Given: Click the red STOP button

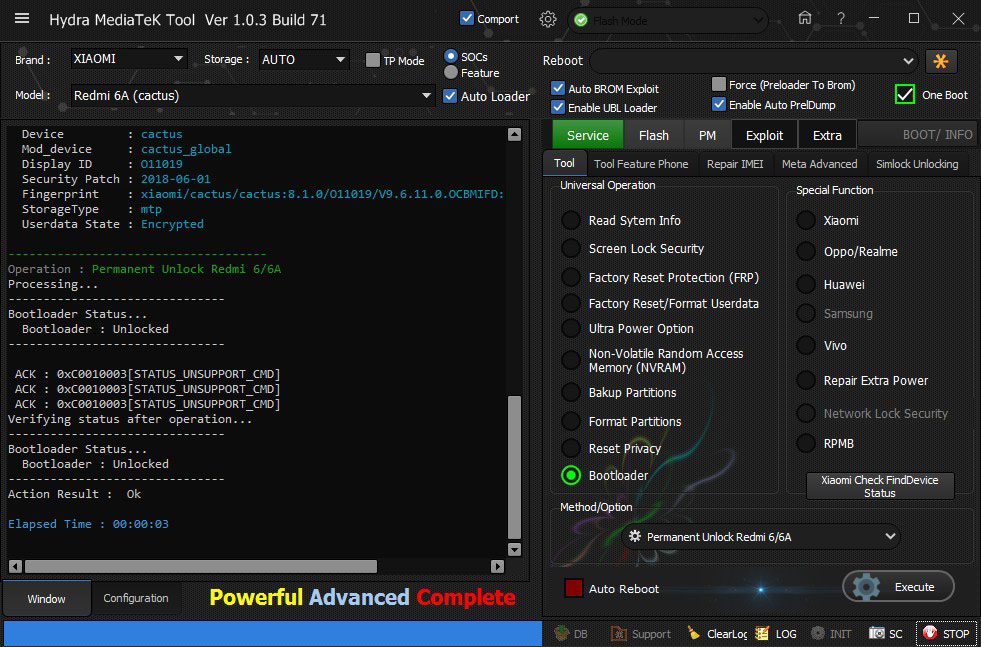Looking at the screenshot, I should pos(946,634).
